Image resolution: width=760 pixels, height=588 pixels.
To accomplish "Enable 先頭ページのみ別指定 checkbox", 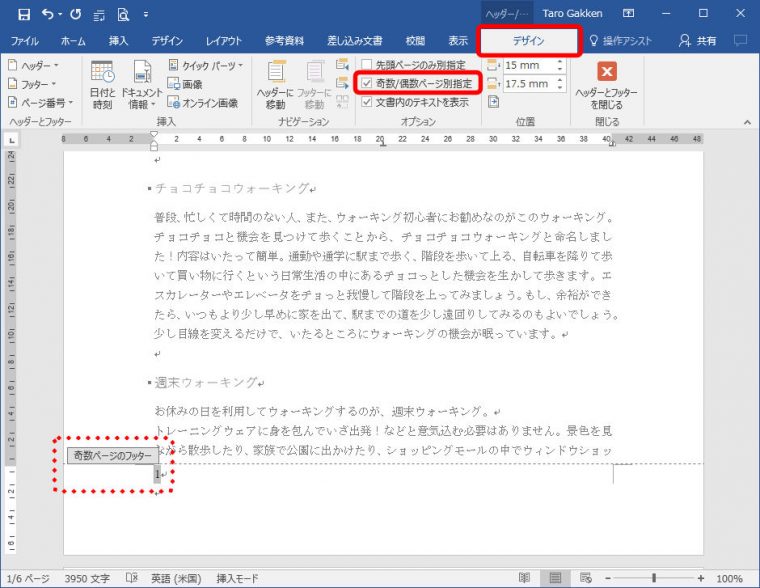I will tap(367, 64).
